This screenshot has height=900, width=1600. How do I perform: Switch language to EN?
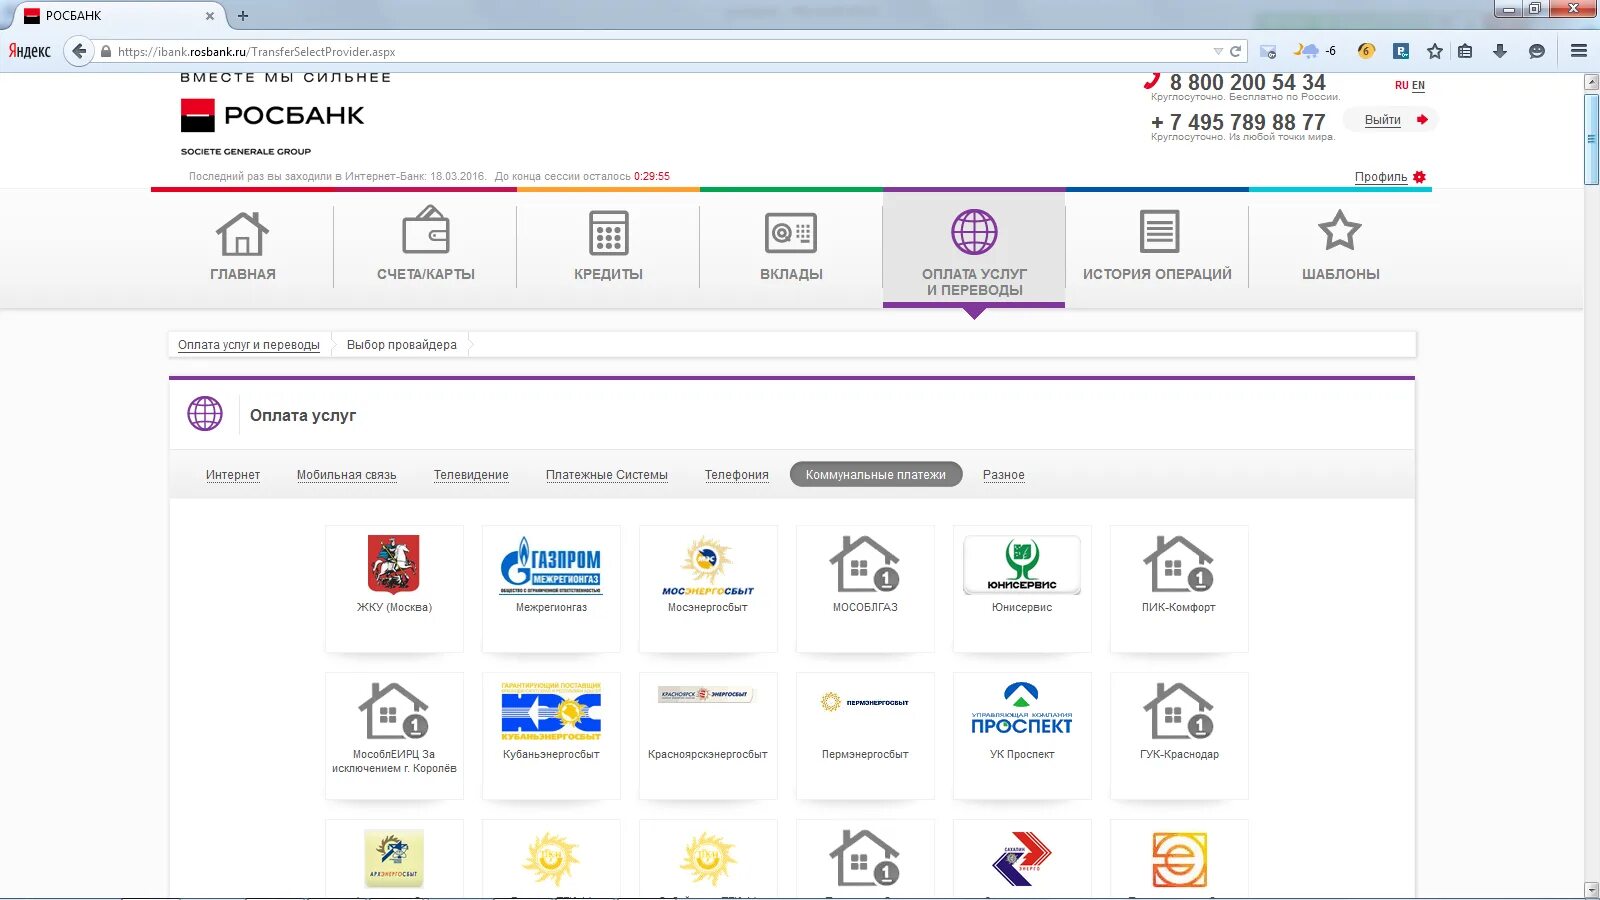point(1418,86)
